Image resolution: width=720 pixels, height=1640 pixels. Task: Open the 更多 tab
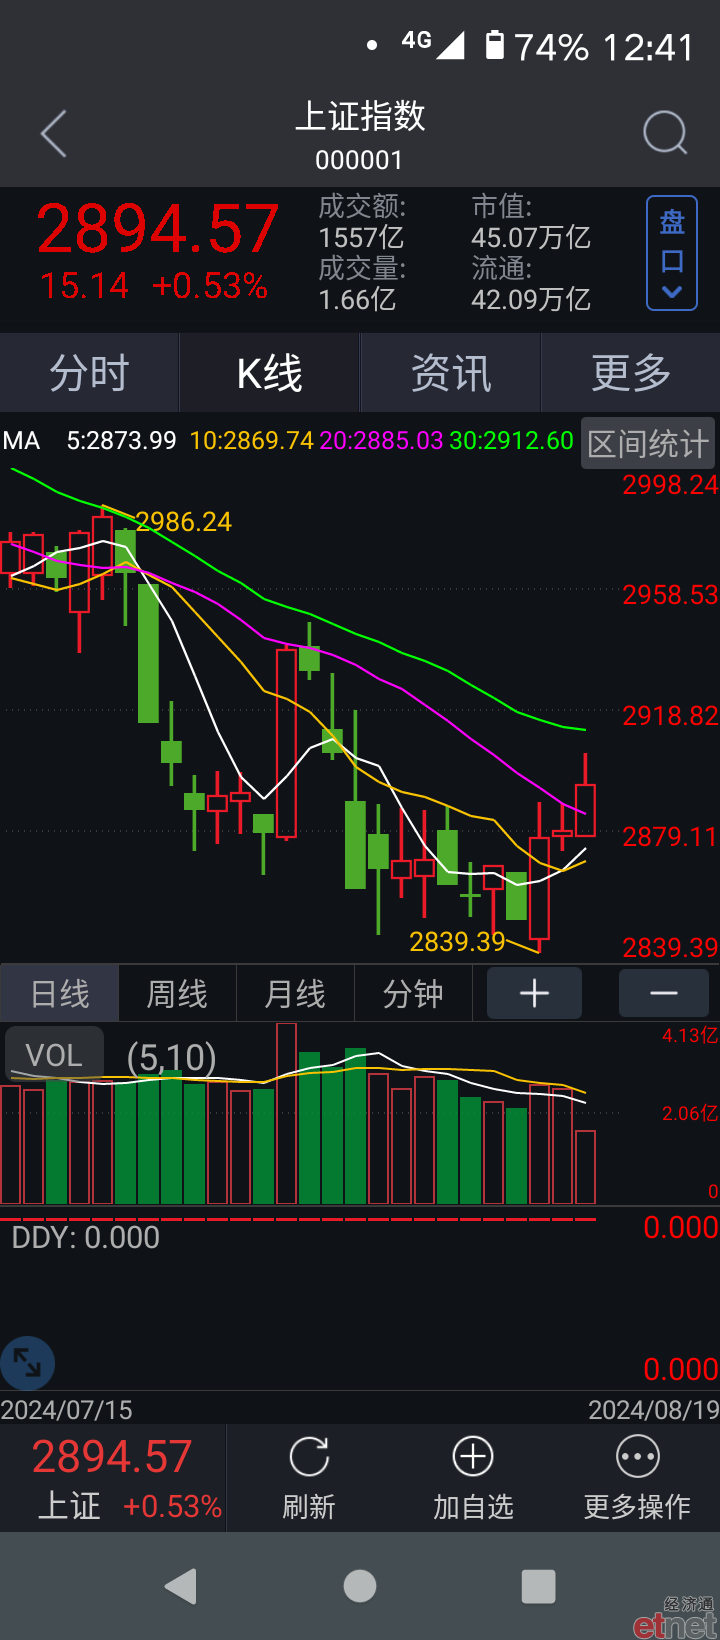tap(631, 373)
